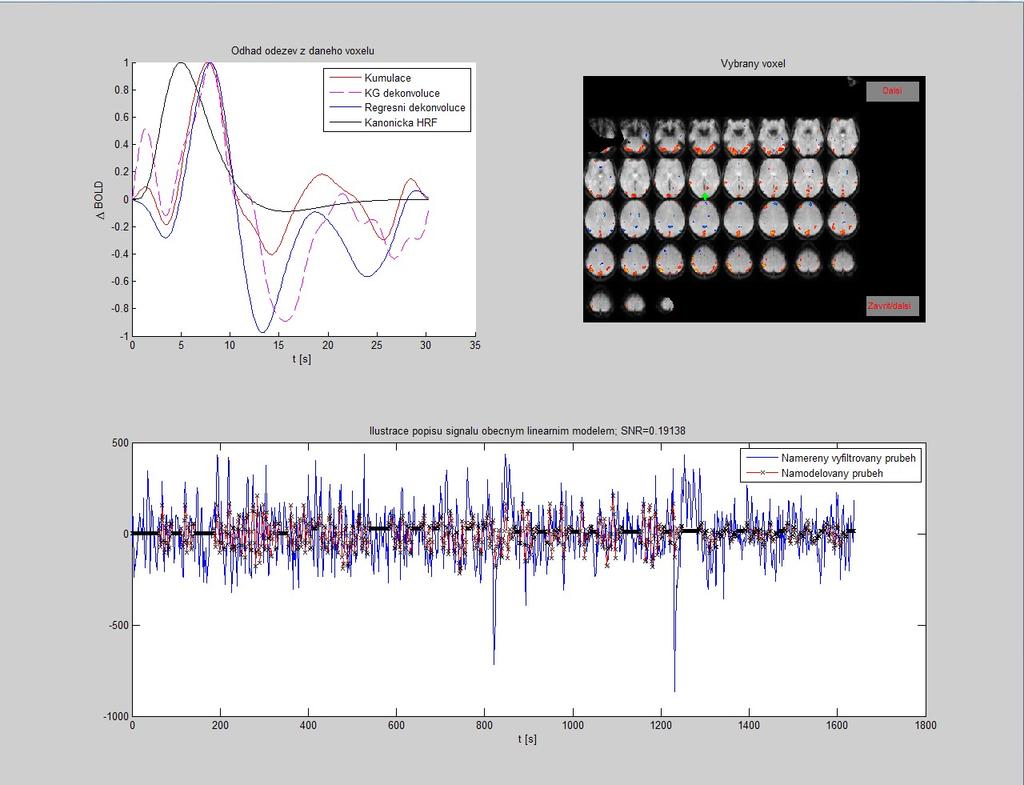Click the t [s] label under the HRF plot
Image resolution: width=1024 pixels, height=785 pixels.
[x=302, y=359]
